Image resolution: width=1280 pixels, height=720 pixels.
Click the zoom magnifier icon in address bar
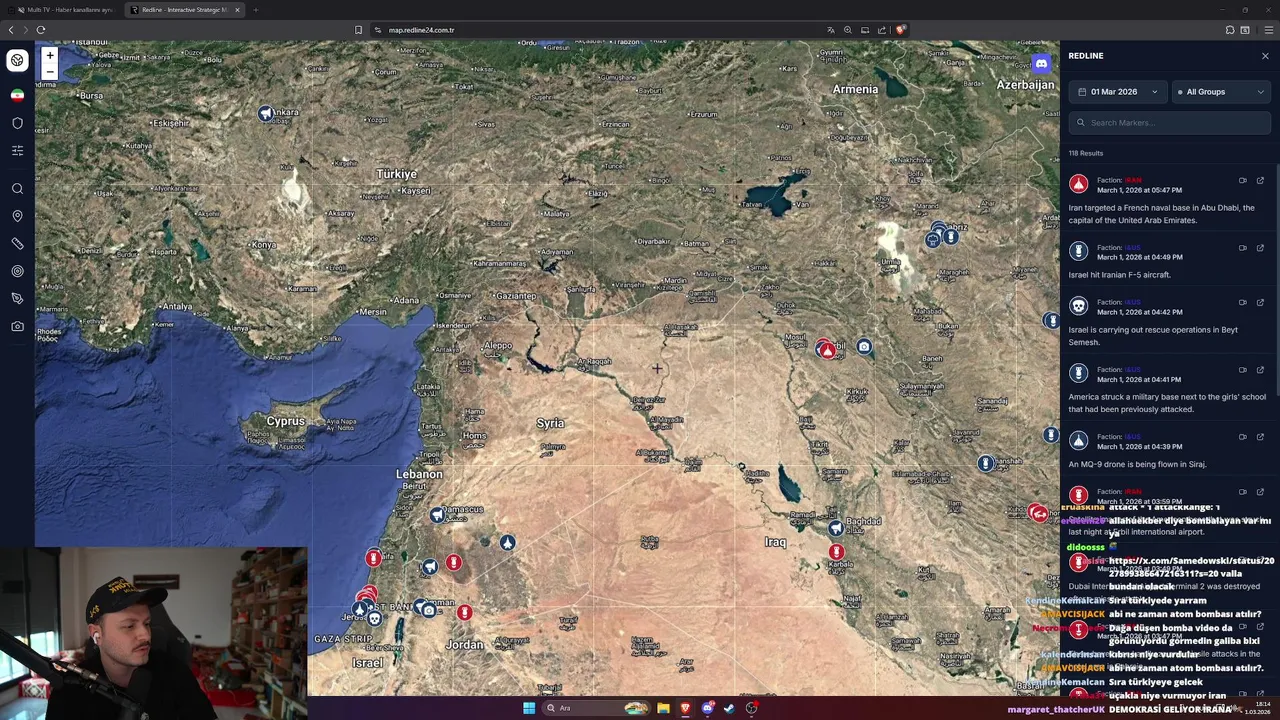(848, 30)
